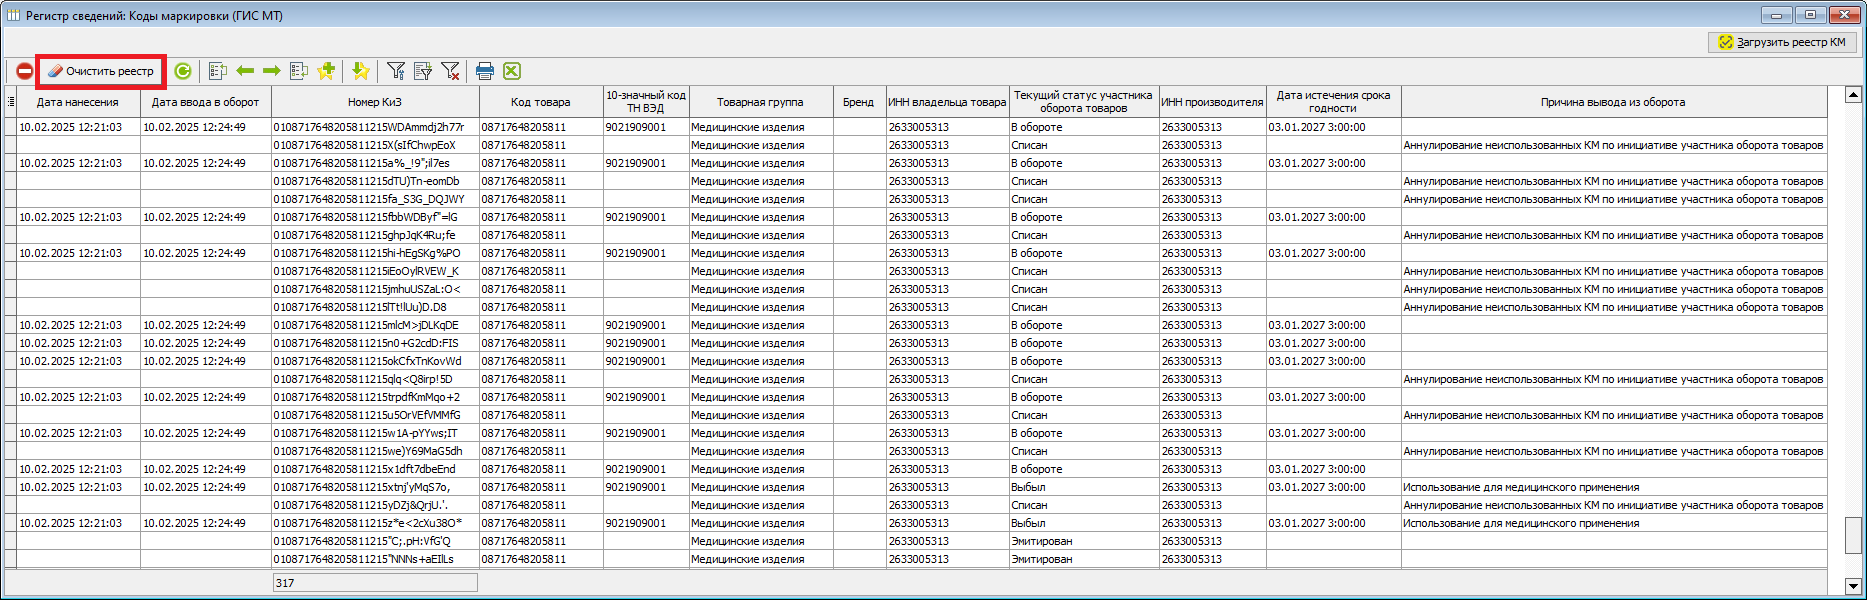
Task: Click the star with green plus icon
Action: click(326, 71)
